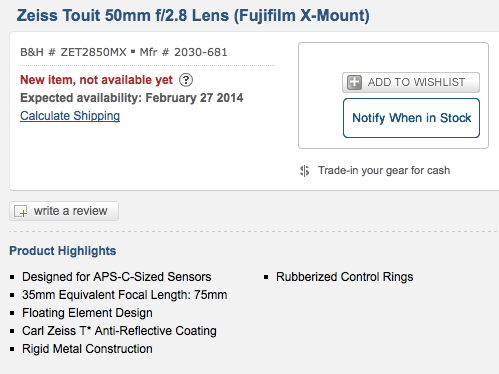Click the question mark help icon

click(186, 80)
